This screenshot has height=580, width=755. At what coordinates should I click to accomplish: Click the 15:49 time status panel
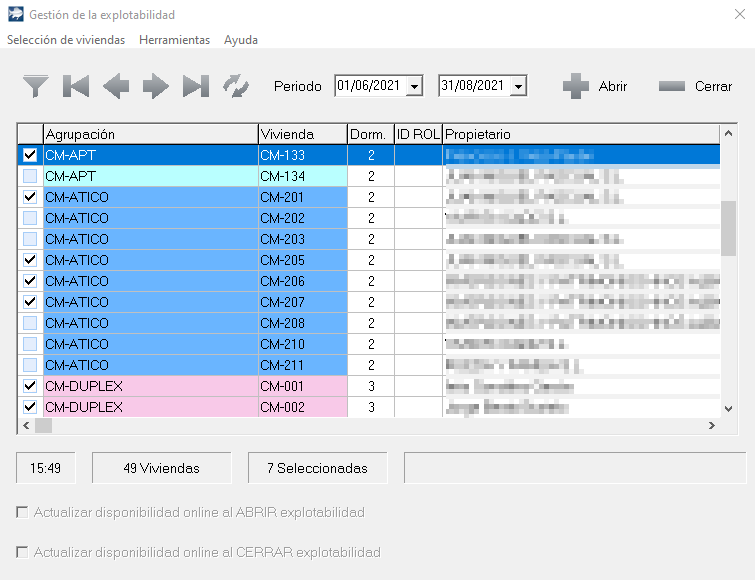click(46, 468)
